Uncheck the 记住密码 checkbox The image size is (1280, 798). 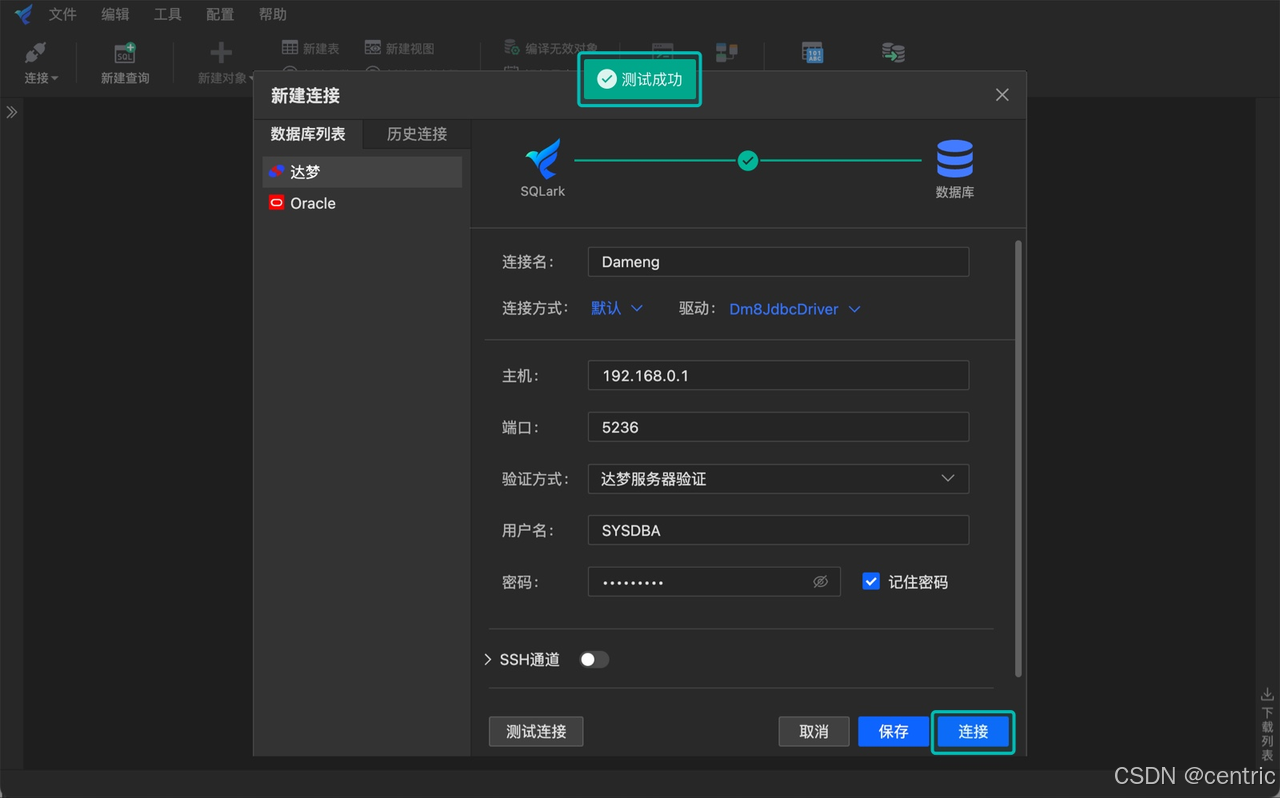[871, 582]
